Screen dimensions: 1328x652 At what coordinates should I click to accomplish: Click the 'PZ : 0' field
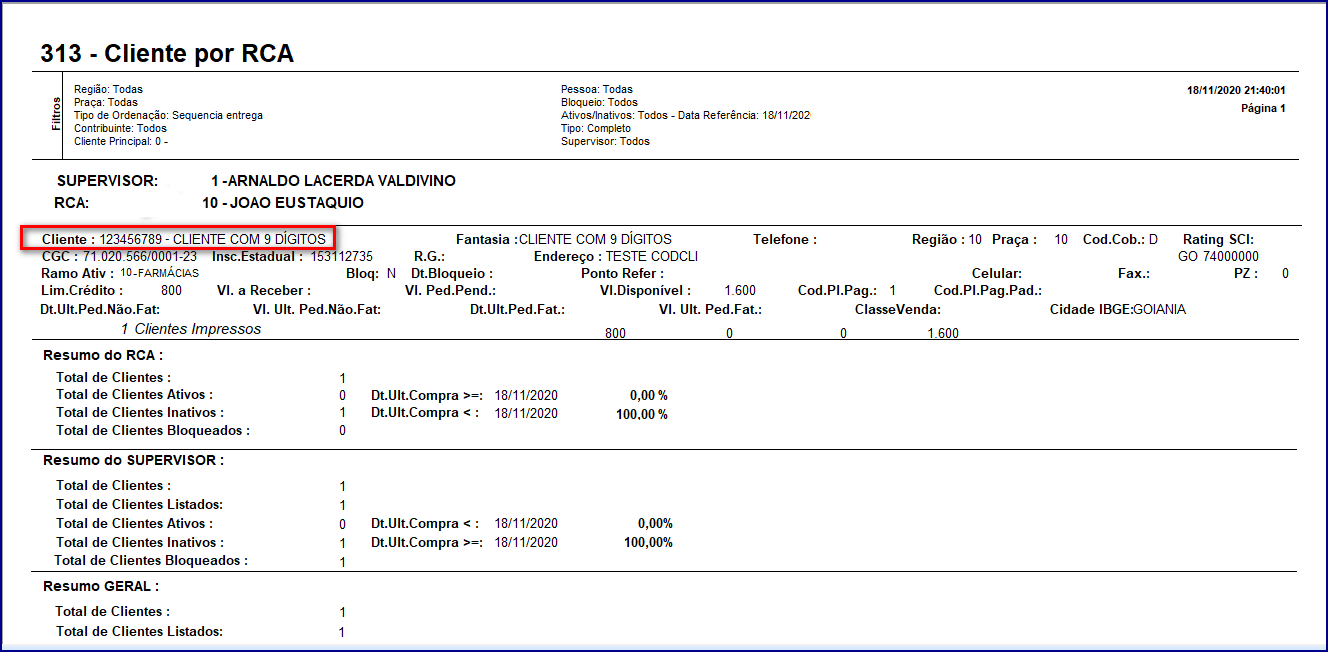(x=1263, y=273)
